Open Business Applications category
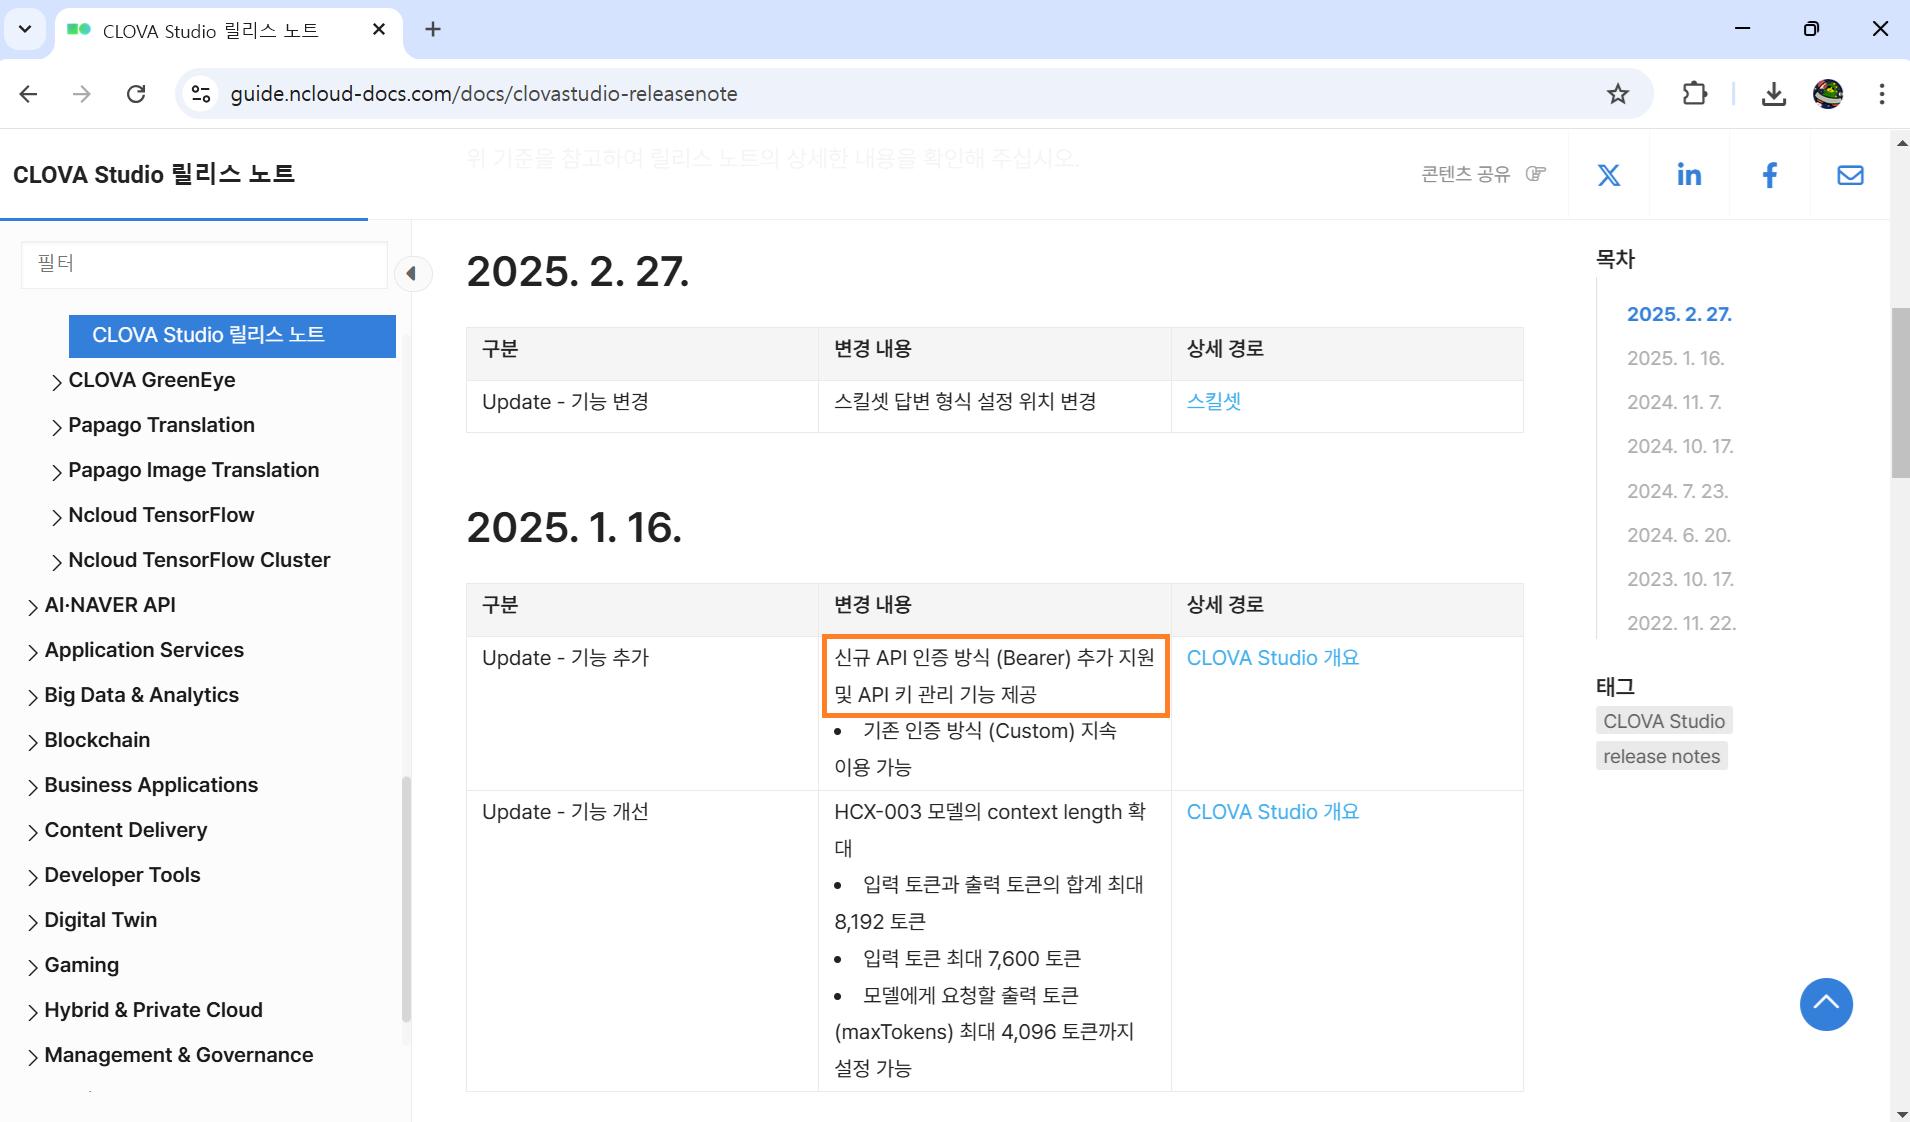Image resolution: width=1910 pixels, height=1122 pixels. (151, 785)
